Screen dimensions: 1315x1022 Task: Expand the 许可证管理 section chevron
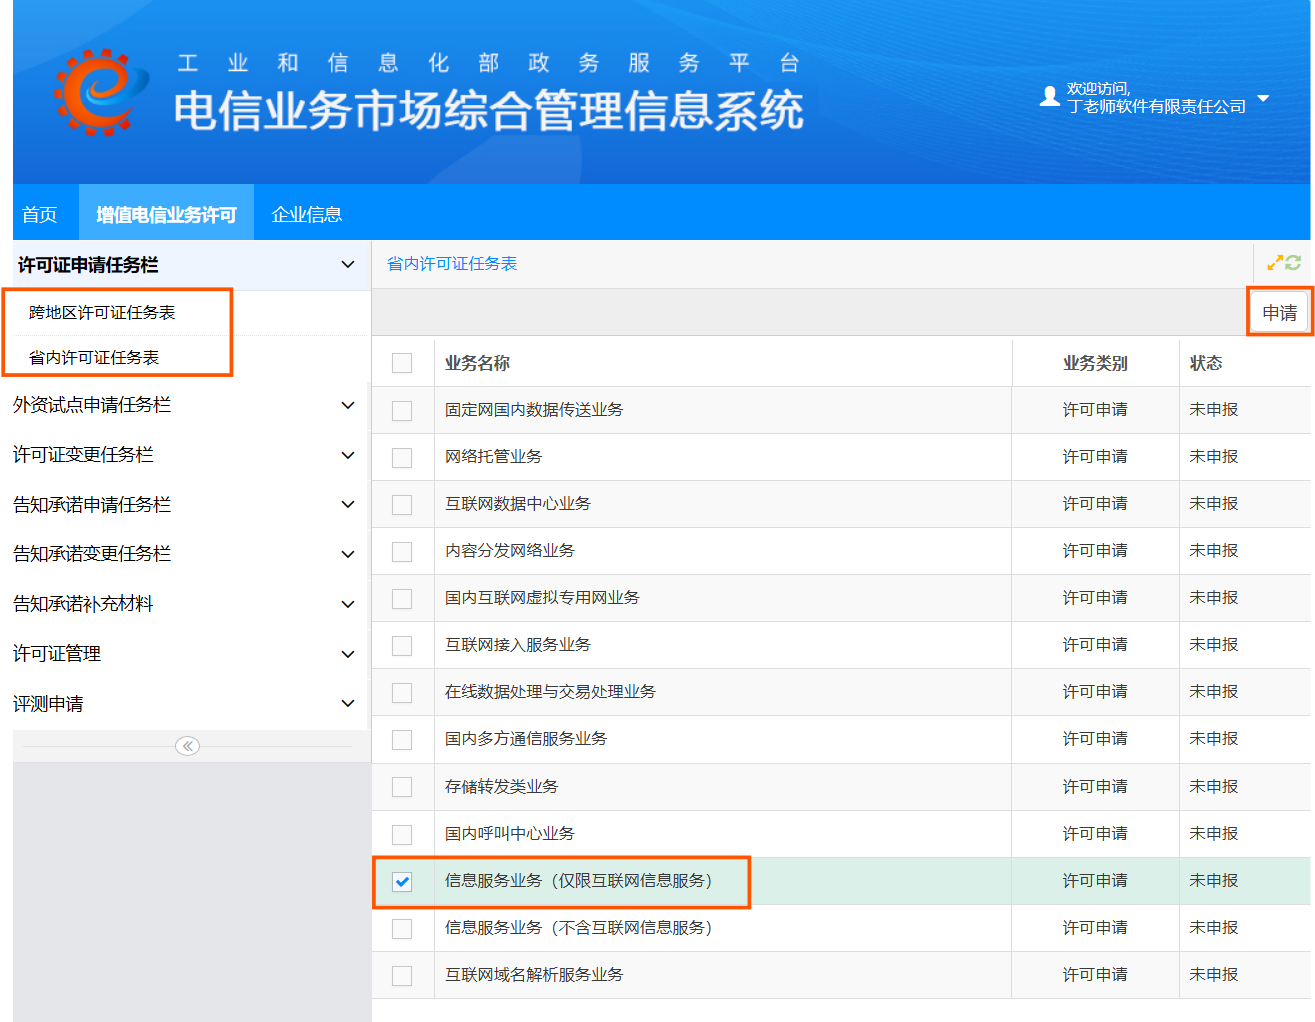pyautogui.click(x=347, y=654)
